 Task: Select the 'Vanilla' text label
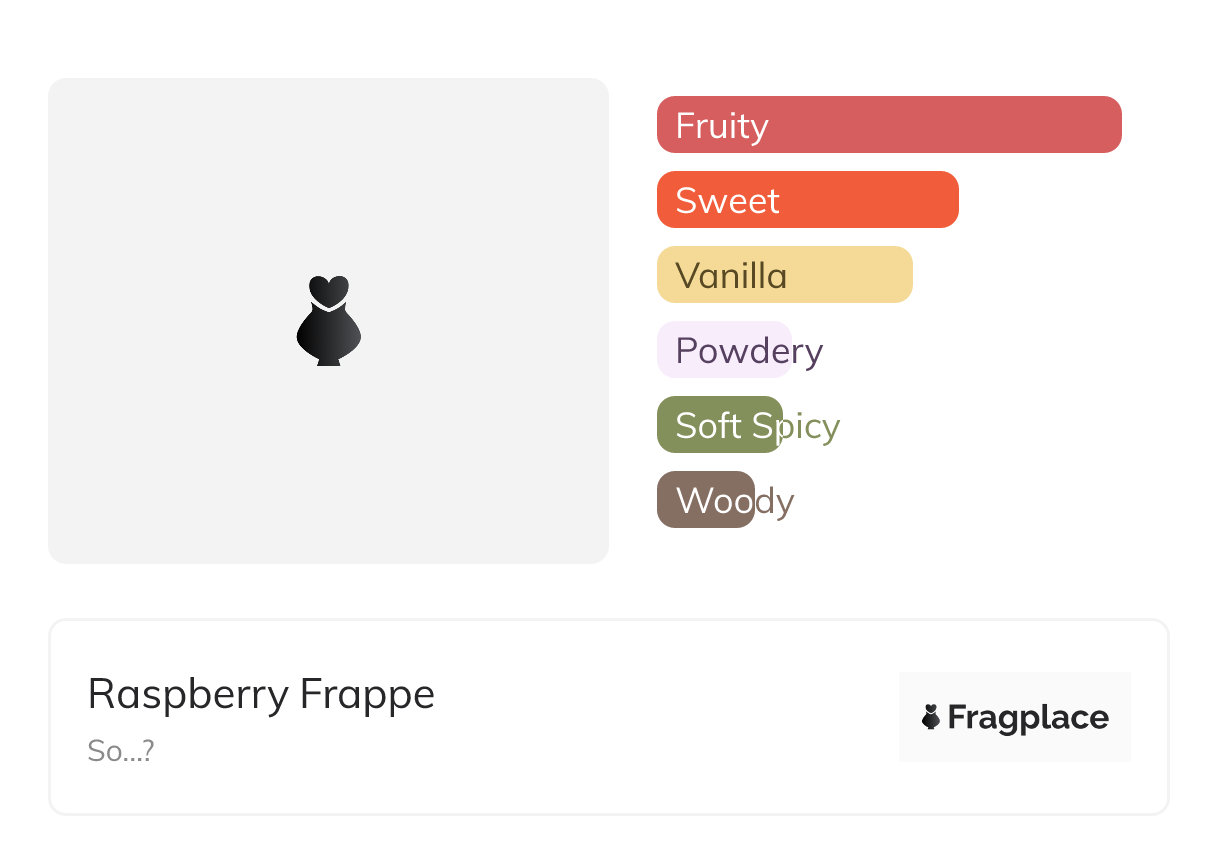[x=731, y=276]
